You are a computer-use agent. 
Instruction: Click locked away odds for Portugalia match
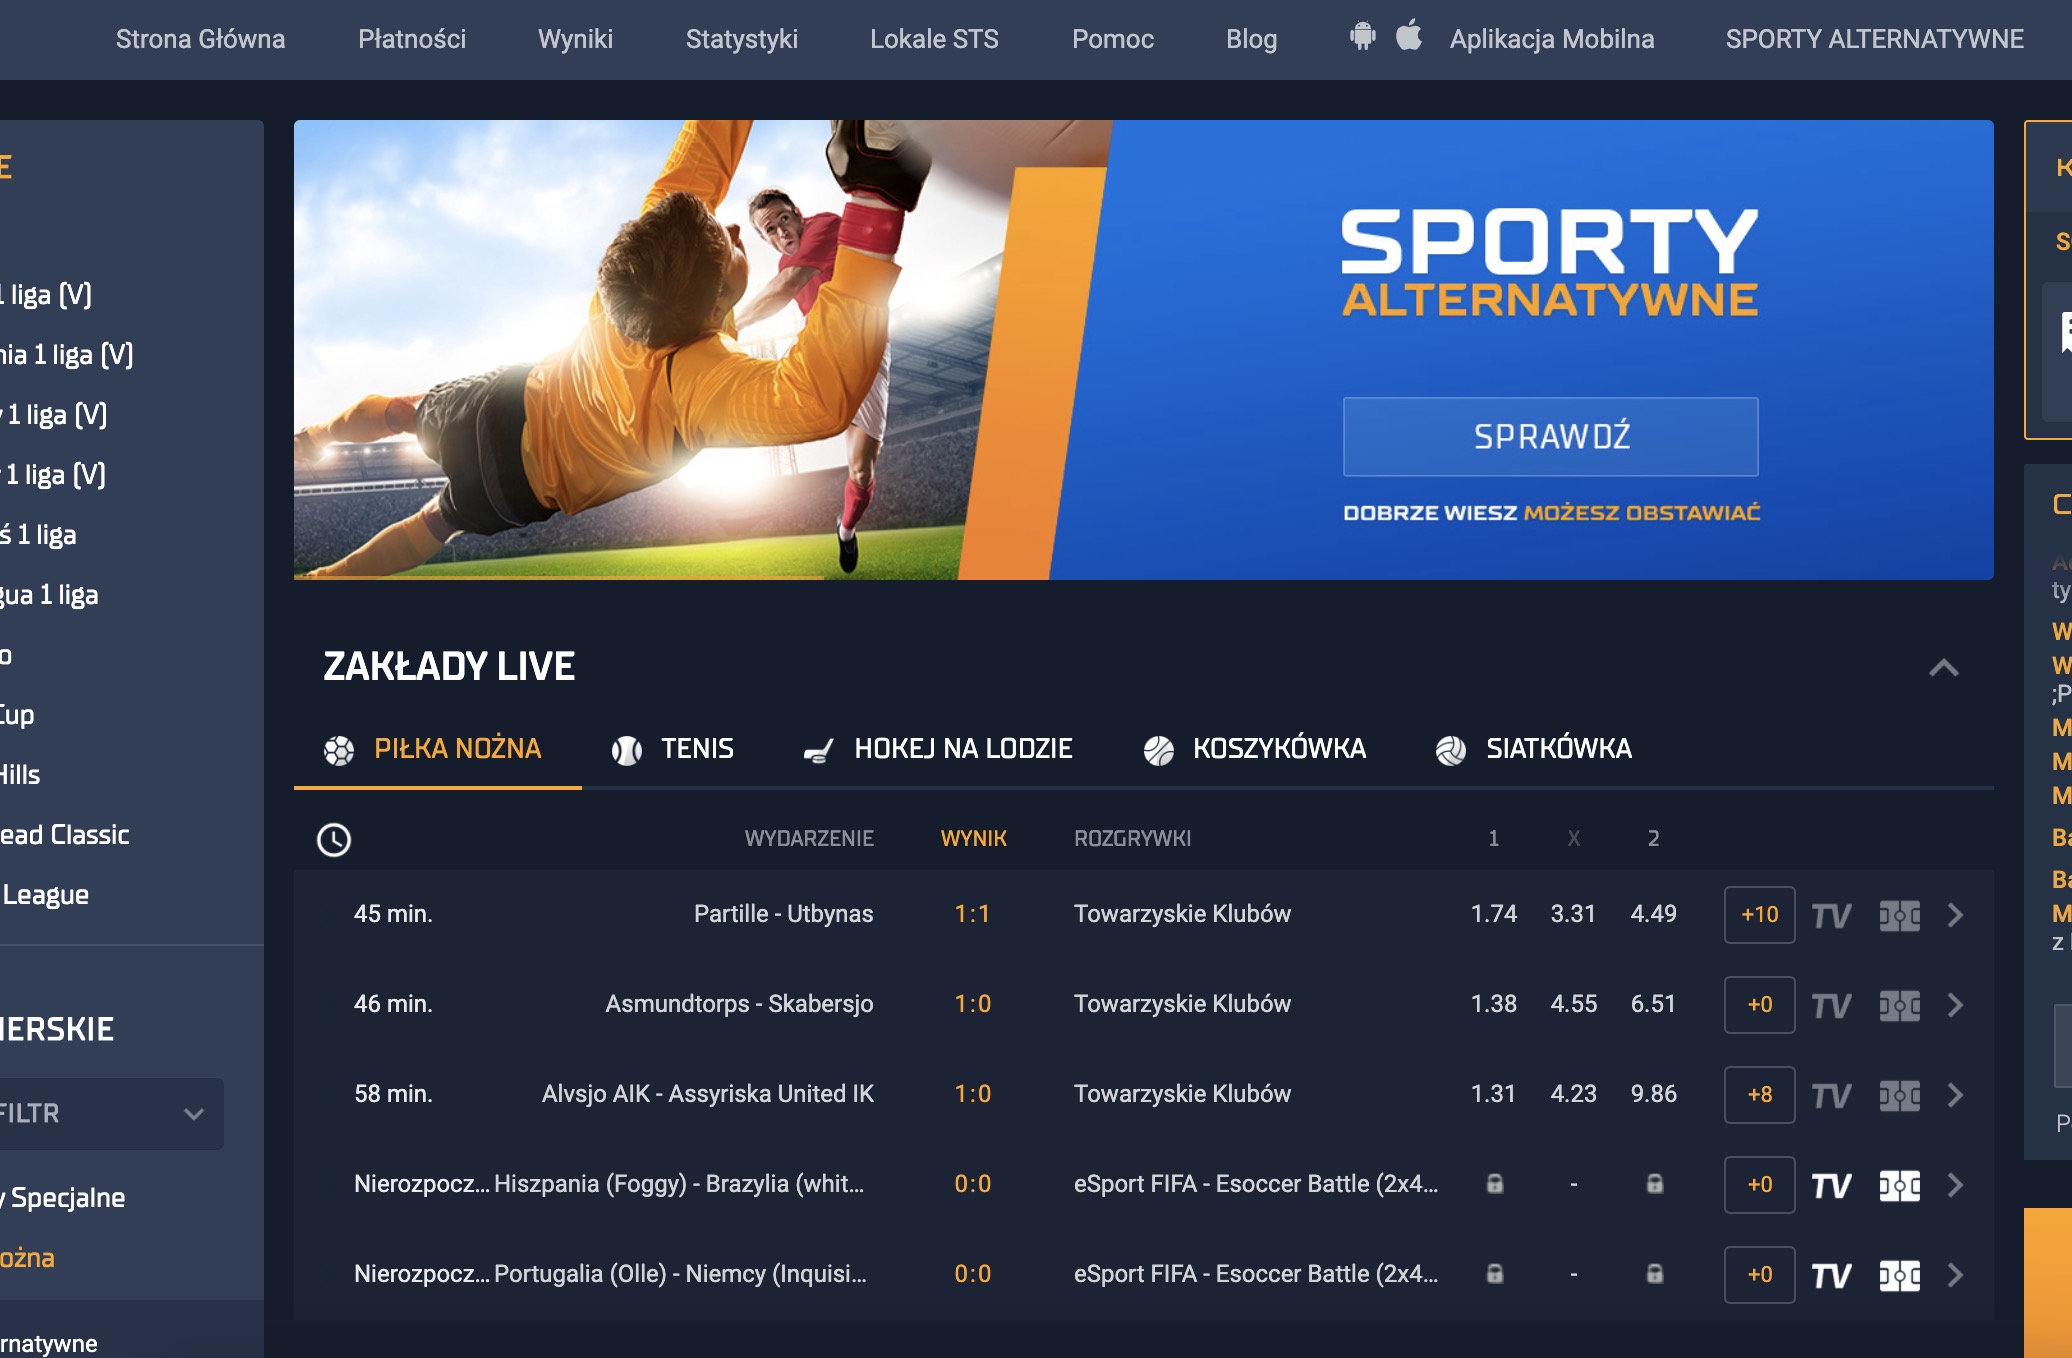(x=1654, y=1274)
